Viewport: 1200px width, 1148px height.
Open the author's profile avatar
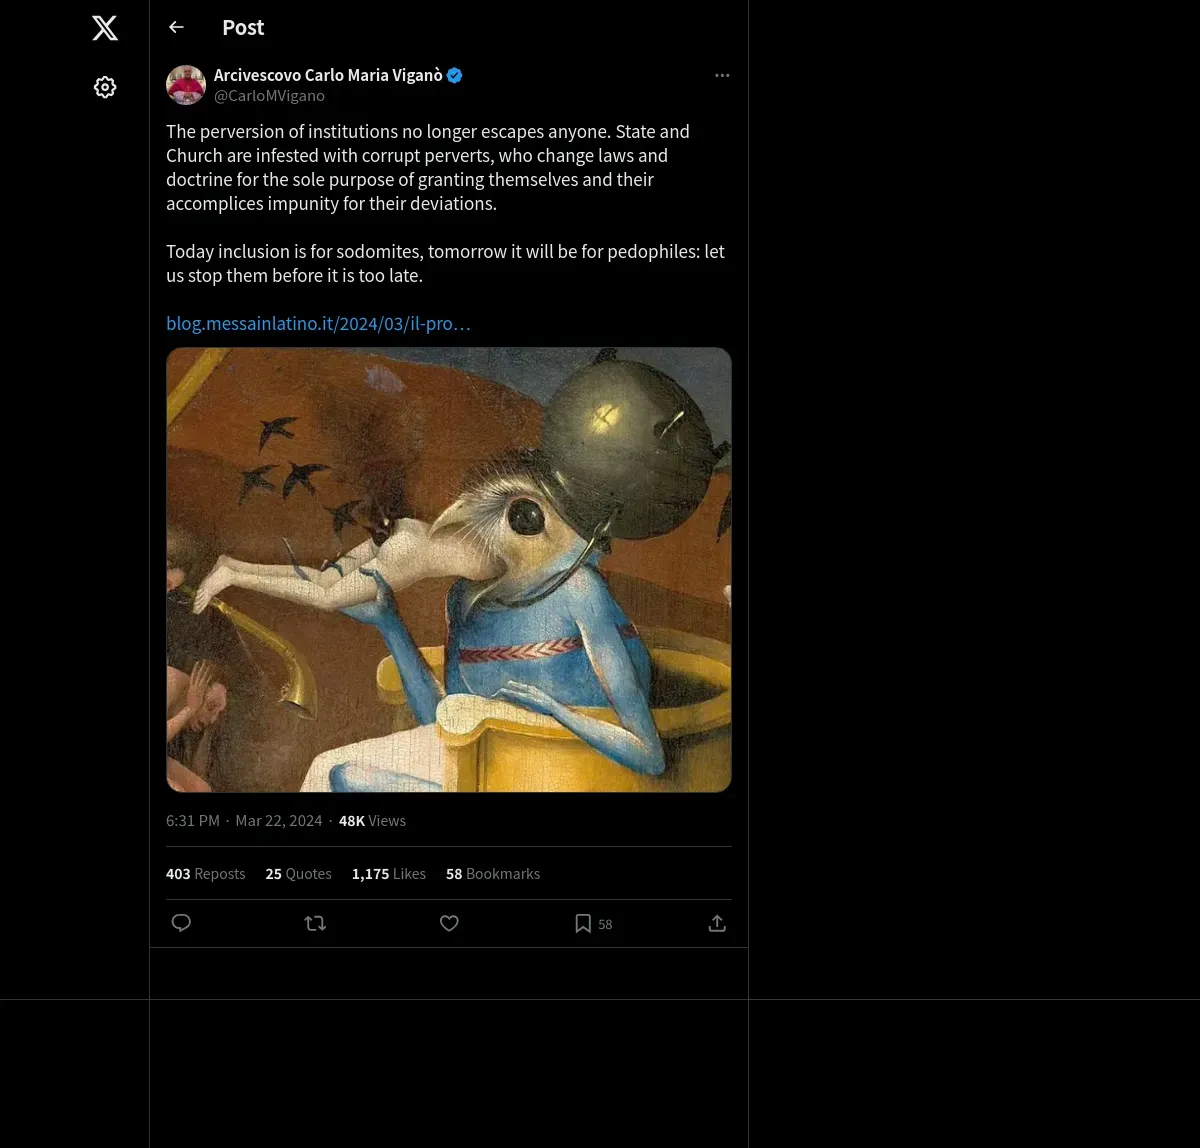(186, 85)
